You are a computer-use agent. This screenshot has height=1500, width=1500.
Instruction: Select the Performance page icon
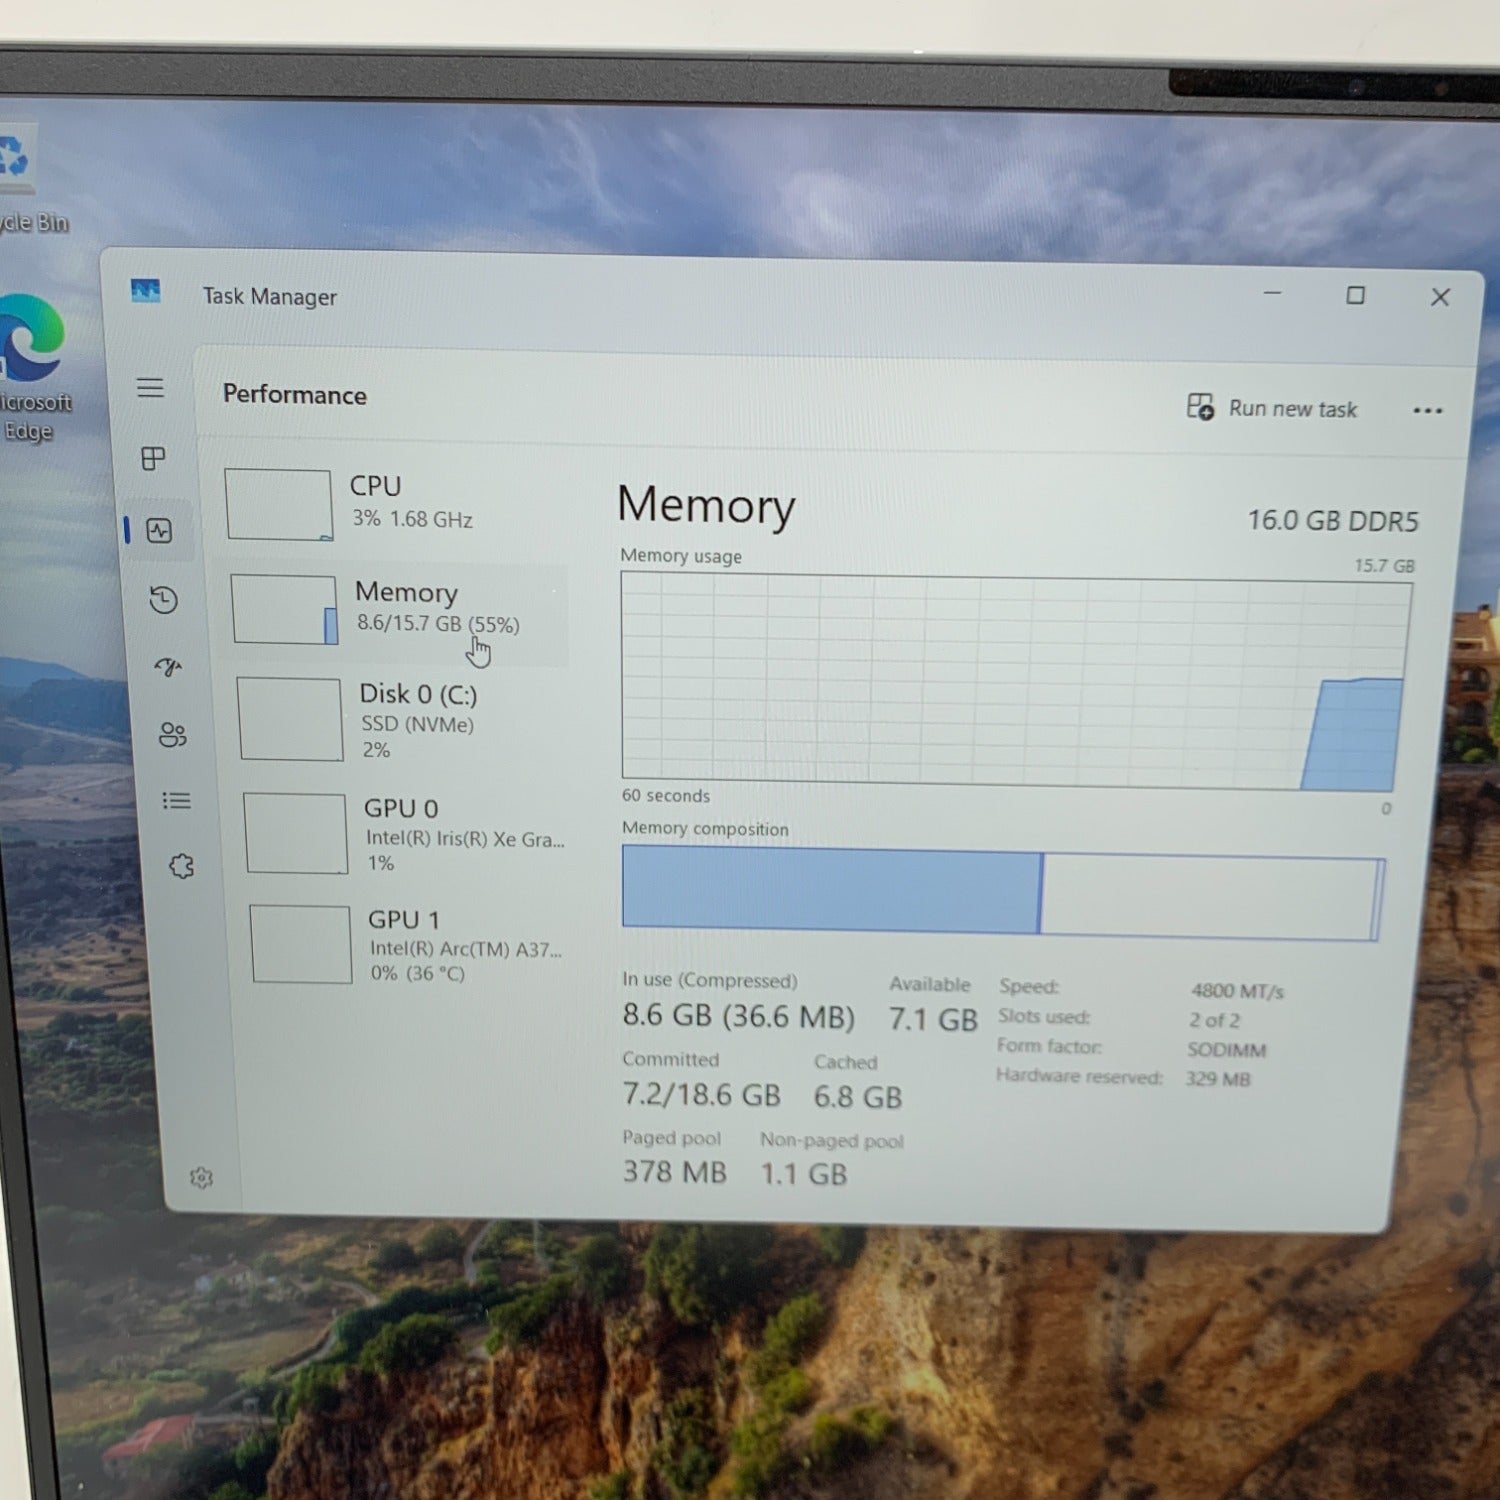point(159,530)
